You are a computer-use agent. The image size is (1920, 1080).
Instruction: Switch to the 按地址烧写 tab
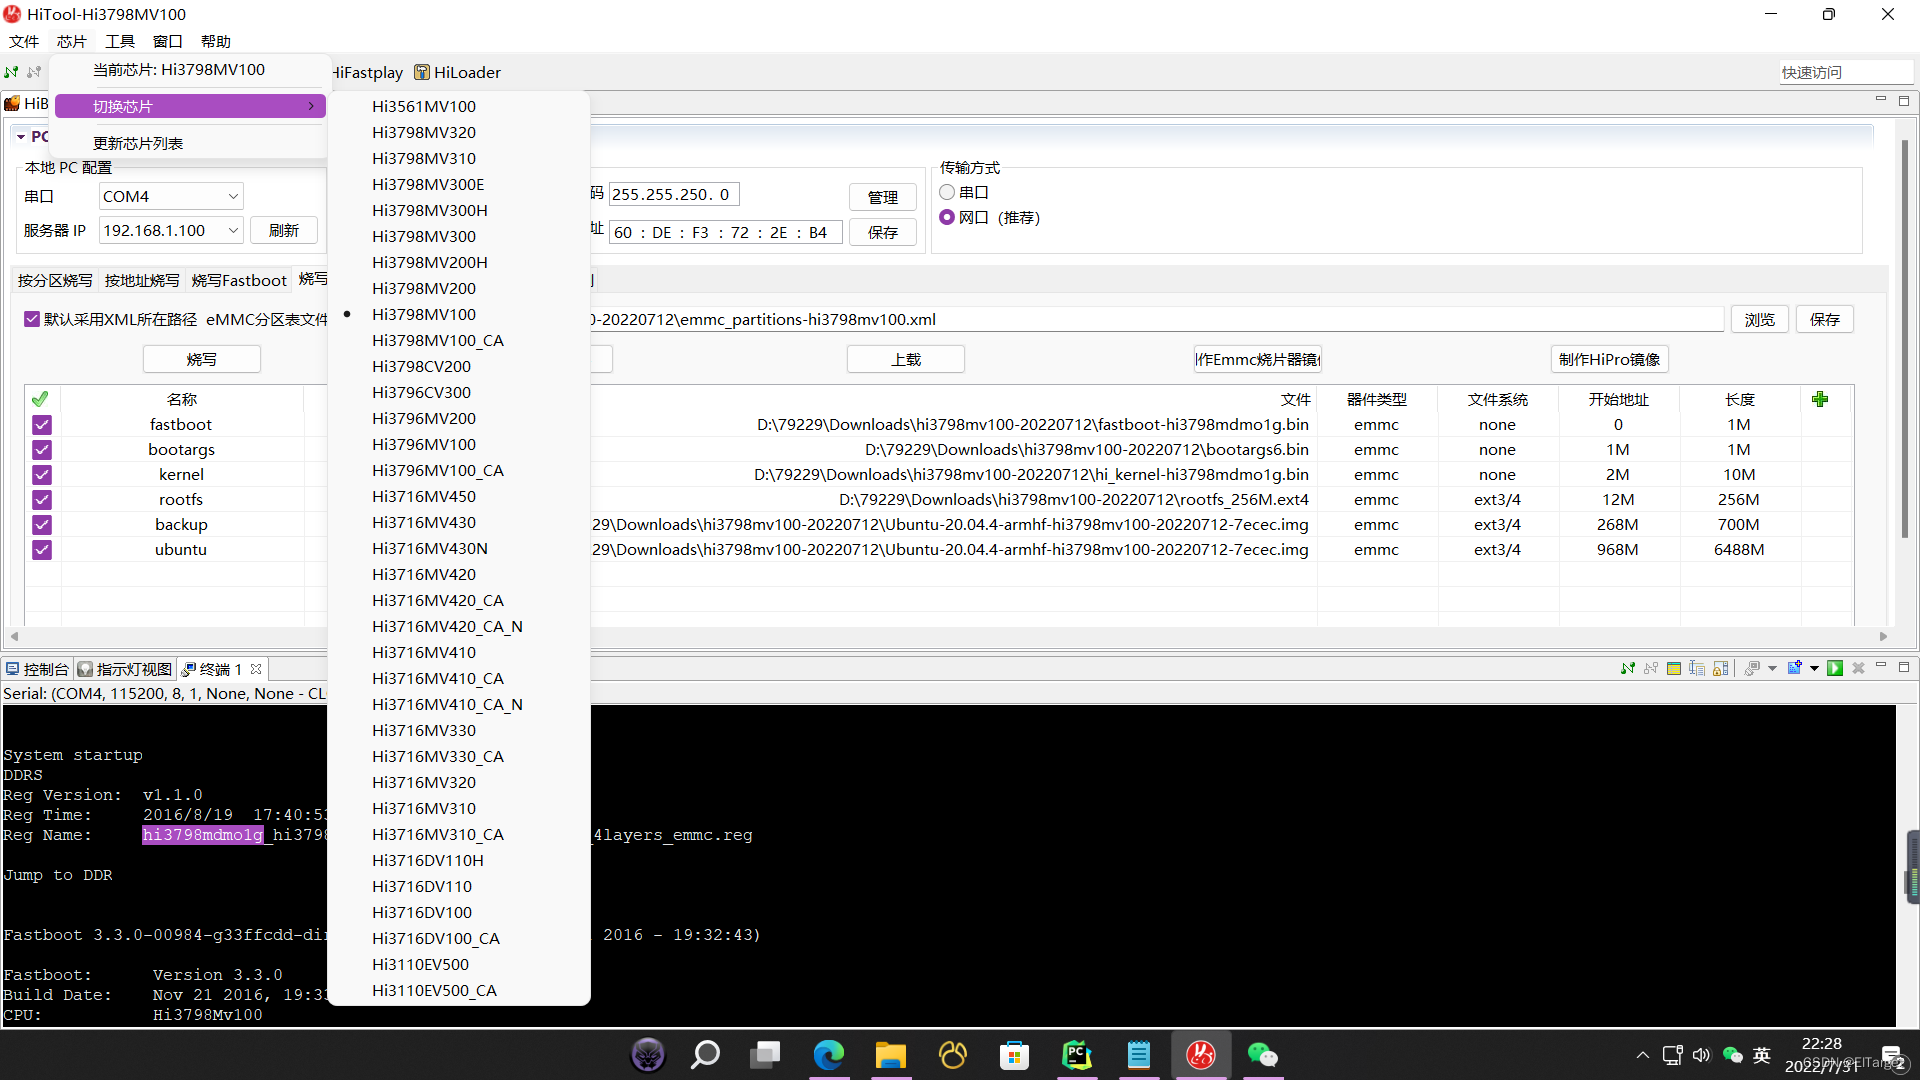(142, 280)
